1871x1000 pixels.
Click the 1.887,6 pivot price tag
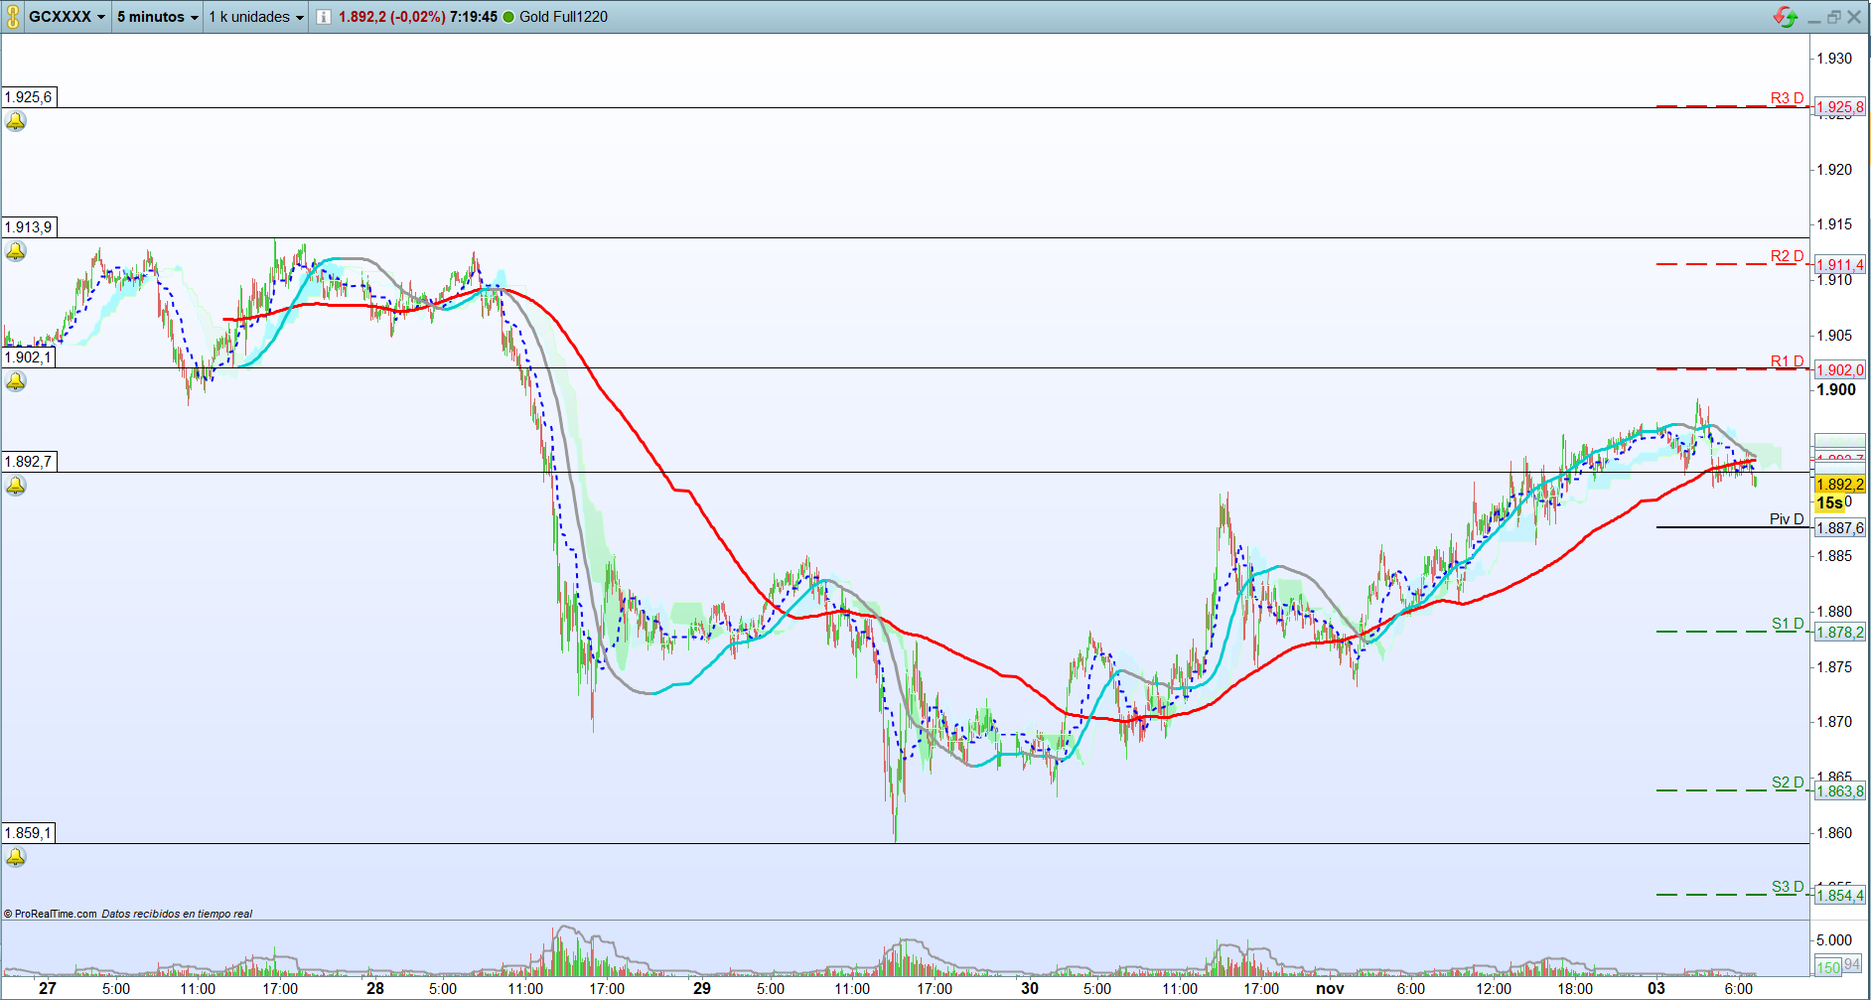pyautogui.click(x=1840, y=528)
